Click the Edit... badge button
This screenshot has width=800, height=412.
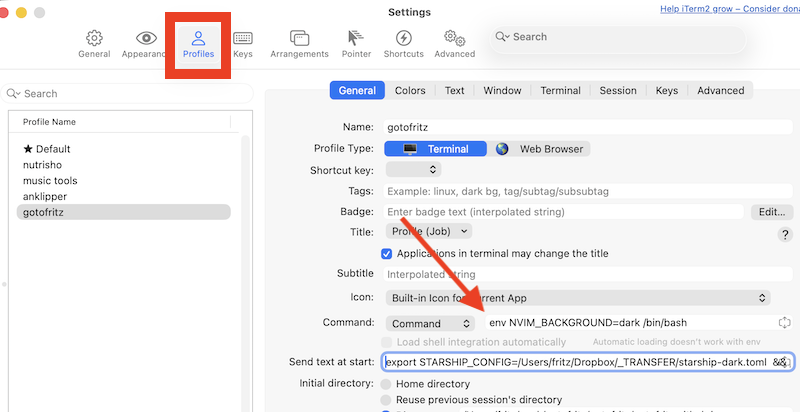(x=771, y=212)
